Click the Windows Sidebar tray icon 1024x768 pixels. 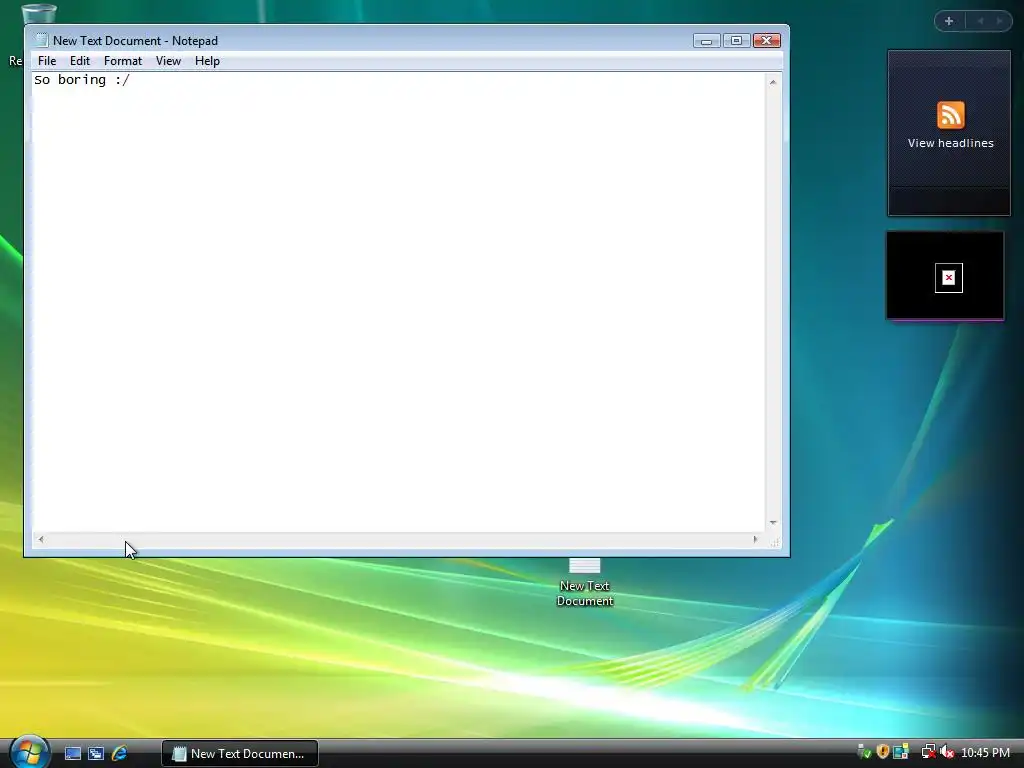click(x=901, y=752)
